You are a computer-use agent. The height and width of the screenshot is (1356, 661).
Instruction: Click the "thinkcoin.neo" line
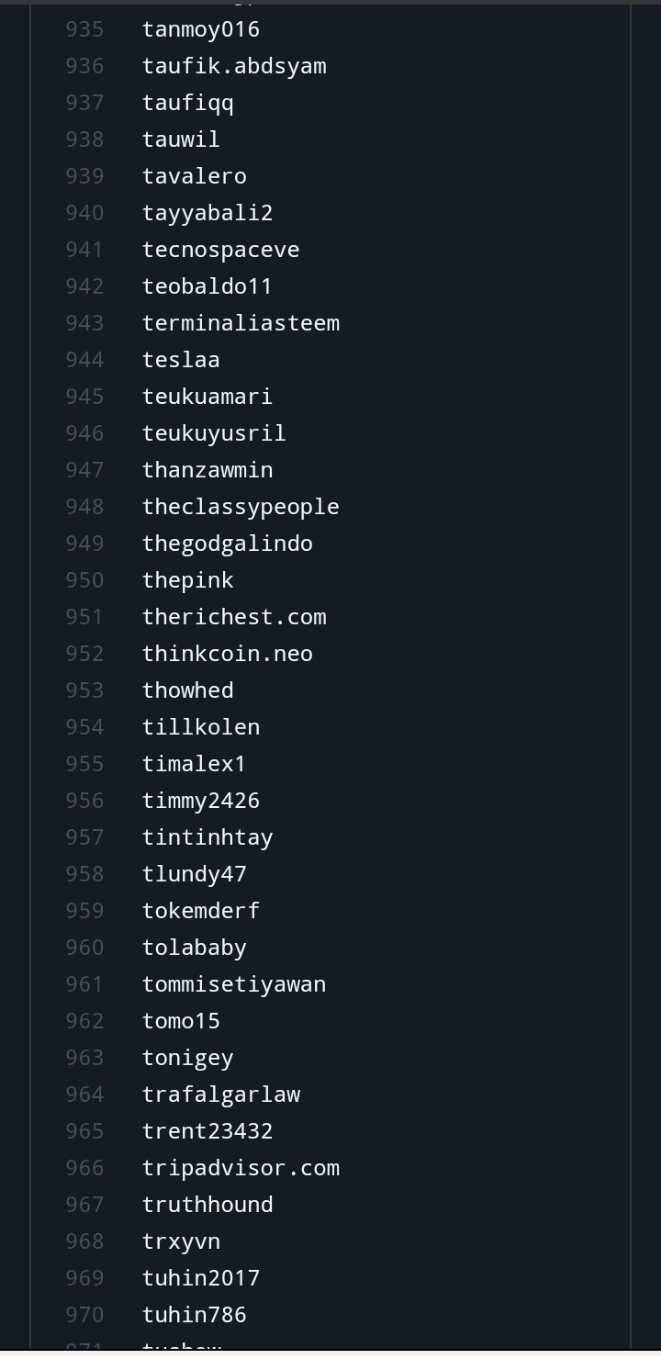pos(227,655)
